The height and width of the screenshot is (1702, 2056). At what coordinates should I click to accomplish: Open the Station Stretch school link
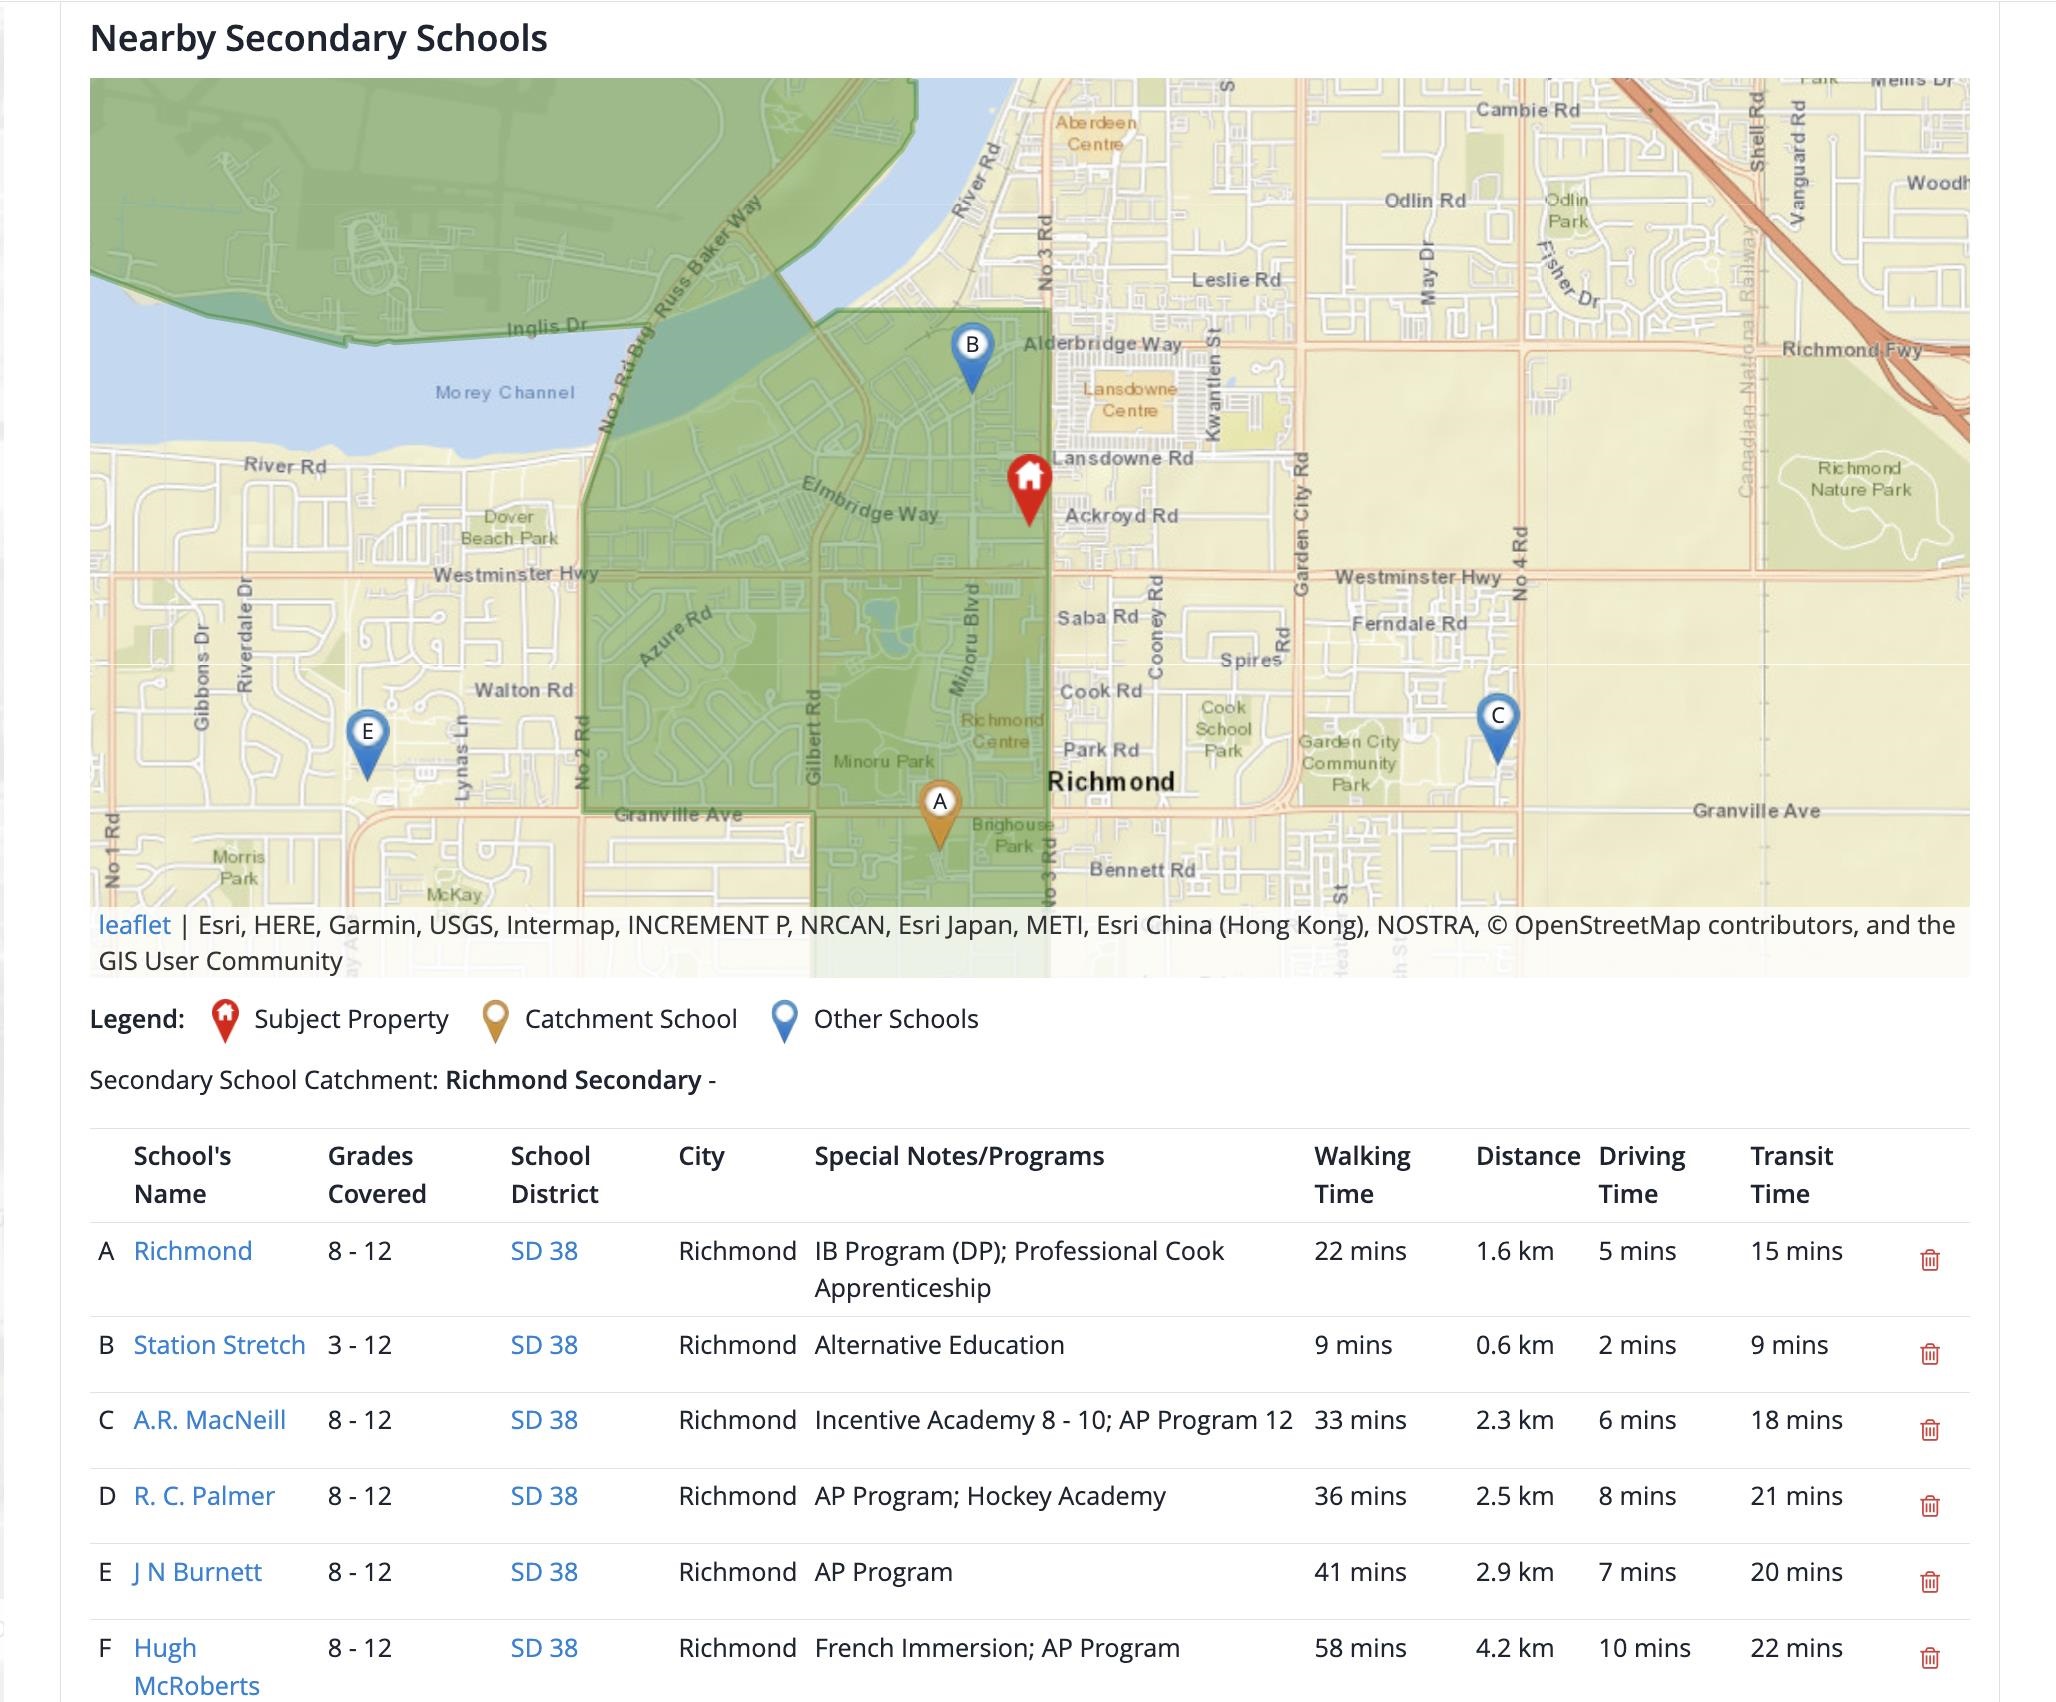[x=219, y=1345]
